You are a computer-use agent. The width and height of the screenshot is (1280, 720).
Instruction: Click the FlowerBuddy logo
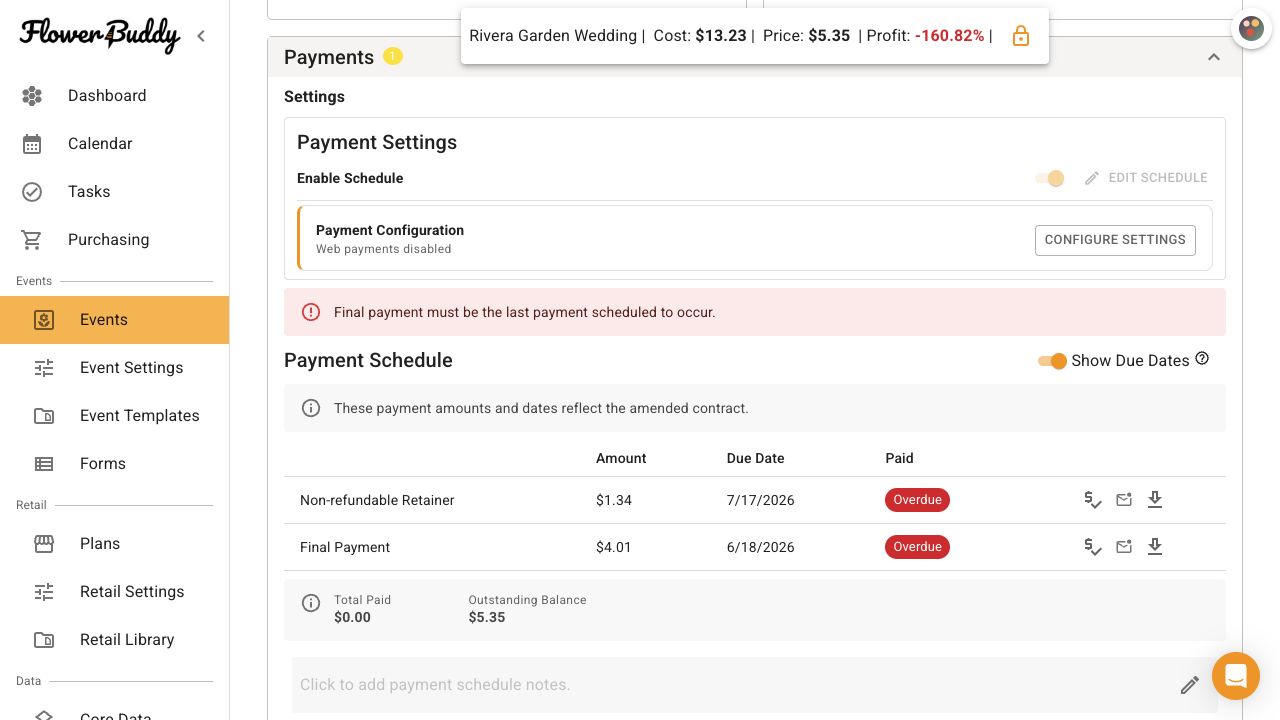(100, 35)
